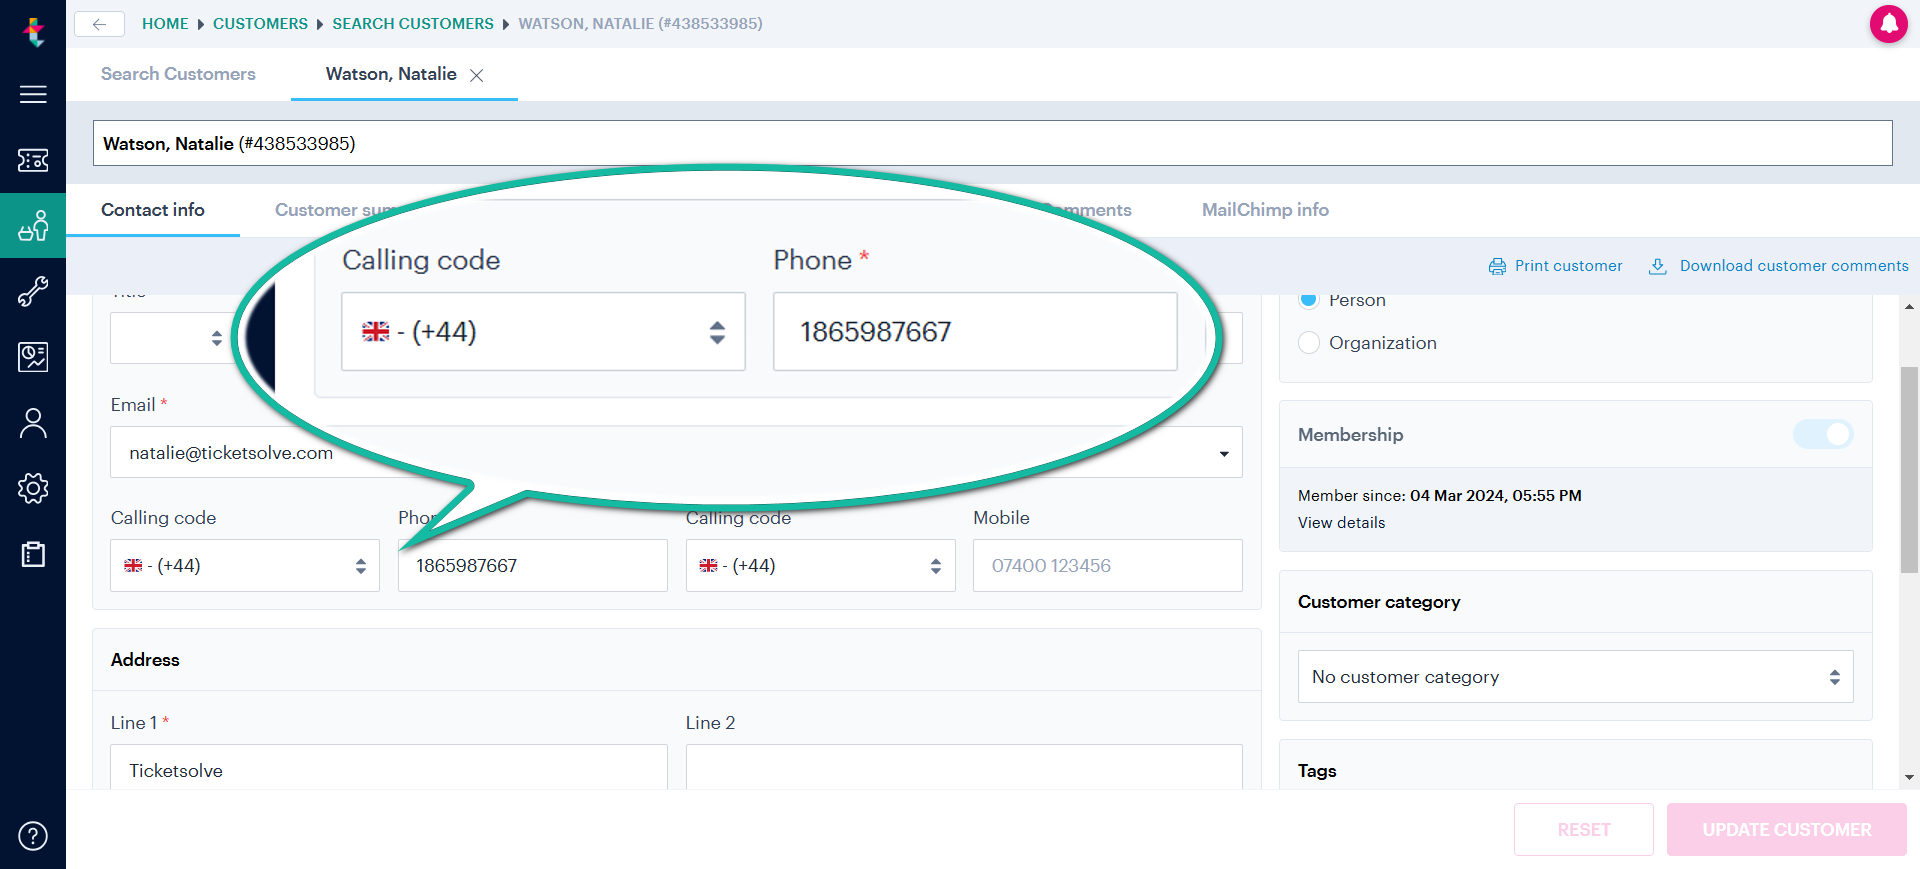
Task: Switch to the Search Customers tab
Action: [x=178, y=74]
